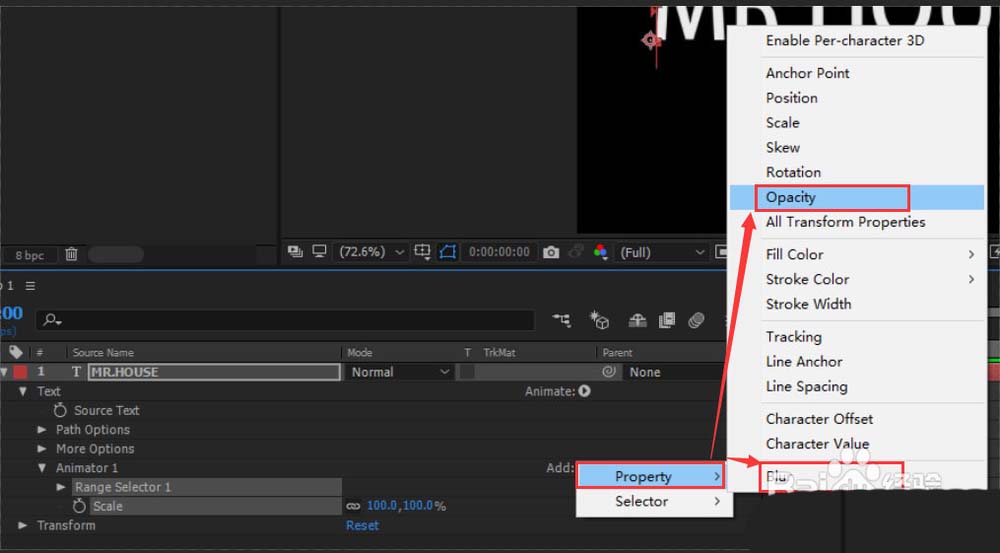
Task: Toggle motion blur switch in timeline
Action: click(x=696, y=320)
